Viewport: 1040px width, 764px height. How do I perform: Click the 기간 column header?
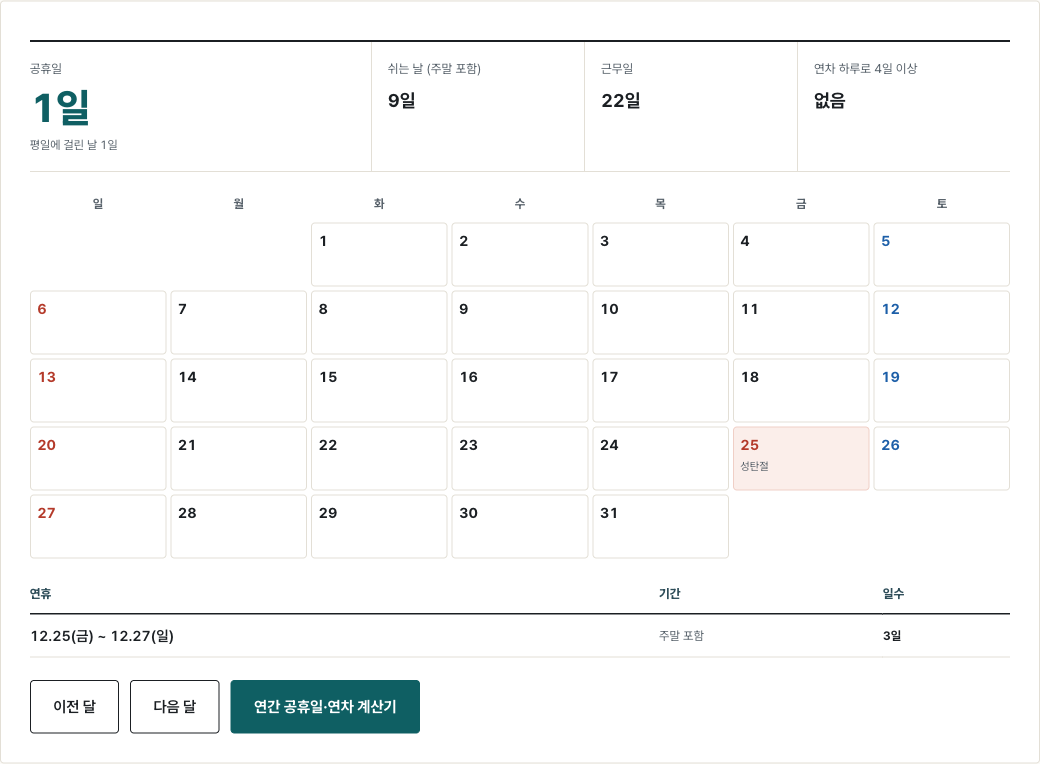(x=669, y=594)
